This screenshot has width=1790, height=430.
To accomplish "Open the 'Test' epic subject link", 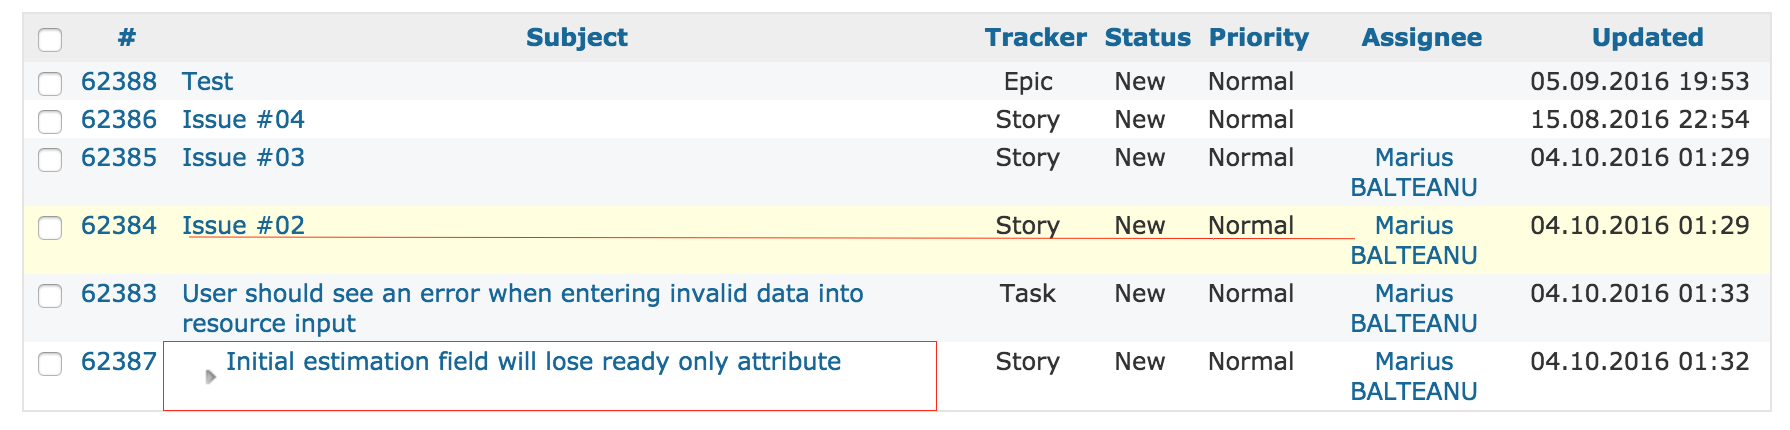I will [x=207, y=82].
